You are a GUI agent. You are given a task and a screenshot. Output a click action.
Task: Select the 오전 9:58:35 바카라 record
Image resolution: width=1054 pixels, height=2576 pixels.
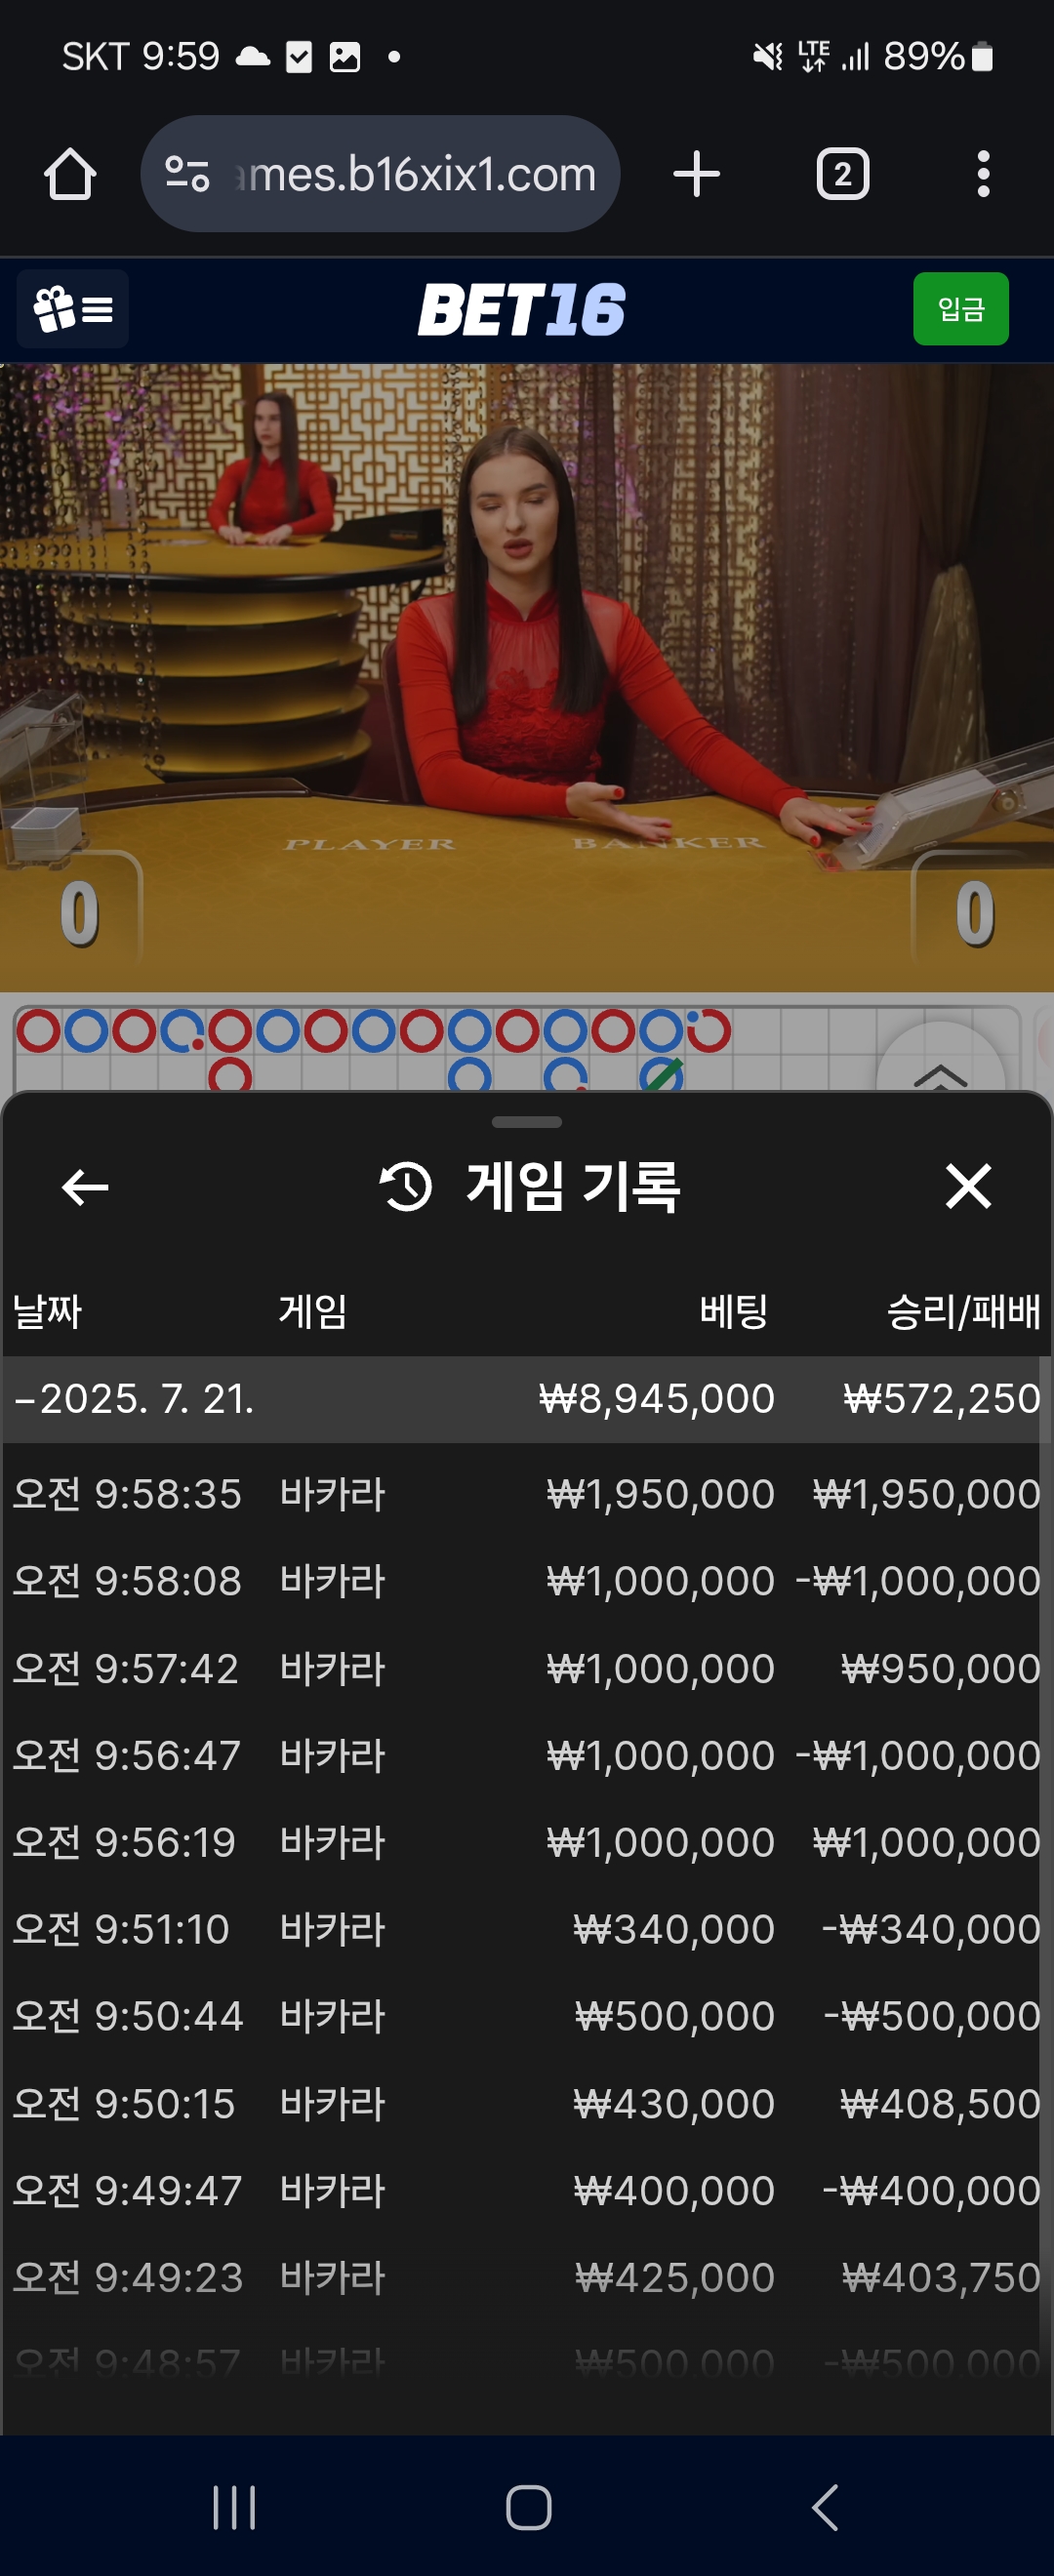(x=525, y=1494)
